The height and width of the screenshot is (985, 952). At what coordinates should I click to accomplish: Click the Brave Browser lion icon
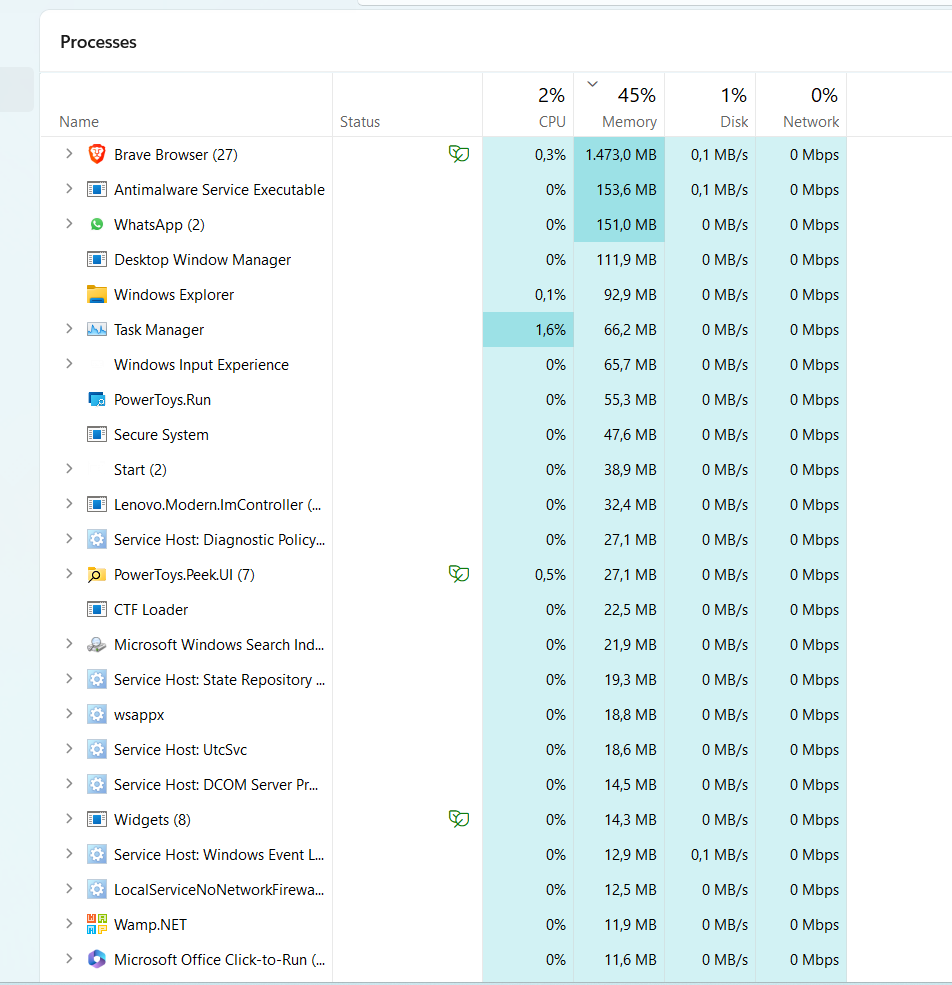click(x=97, y=154)
